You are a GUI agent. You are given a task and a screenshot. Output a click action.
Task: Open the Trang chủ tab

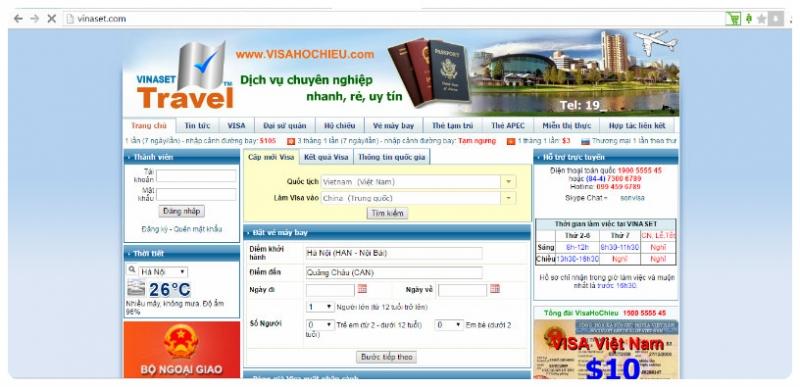(149, 125)
